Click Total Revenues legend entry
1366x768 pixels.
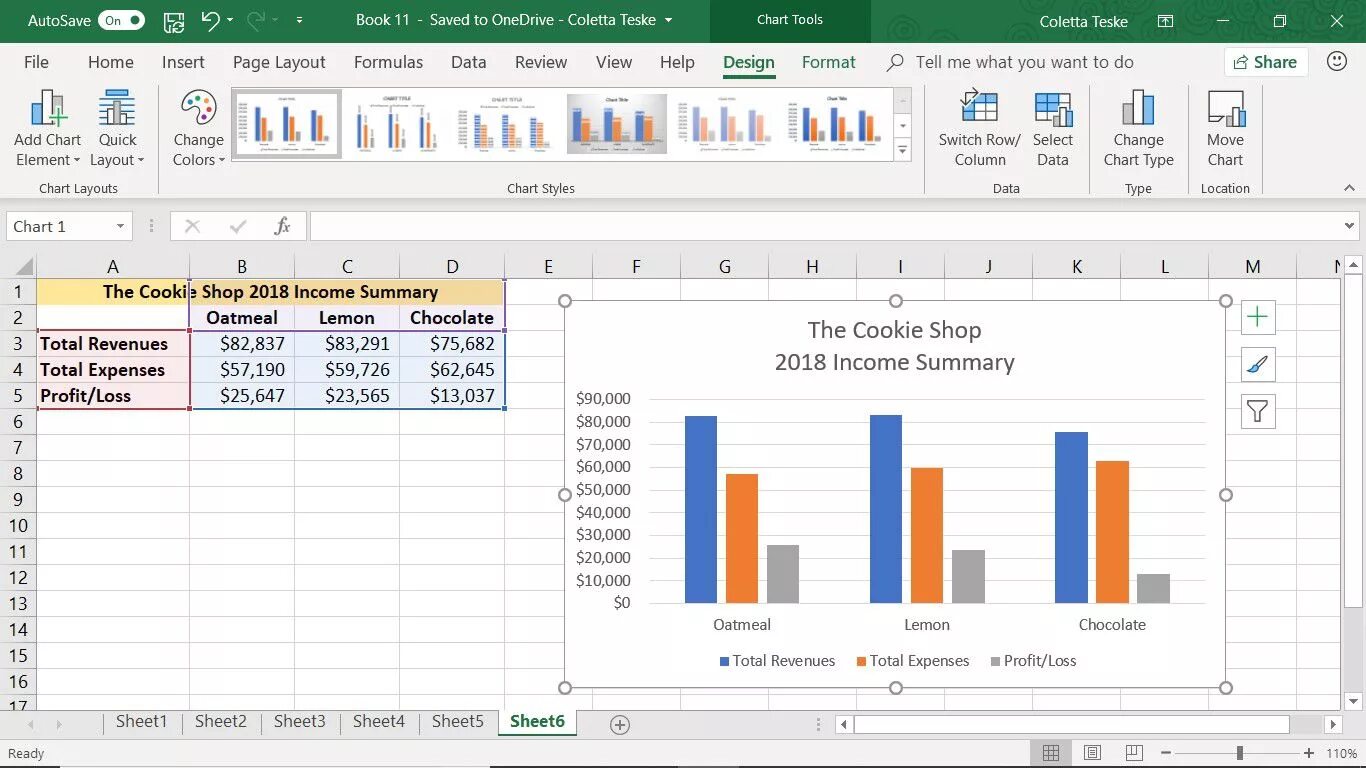pyautogui.click(x=777, y=661)
